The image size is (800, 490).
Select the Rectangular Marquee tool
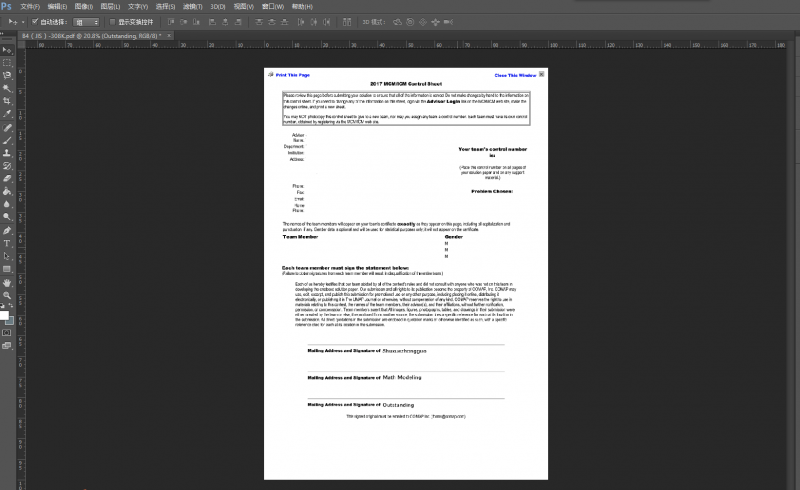7,62
